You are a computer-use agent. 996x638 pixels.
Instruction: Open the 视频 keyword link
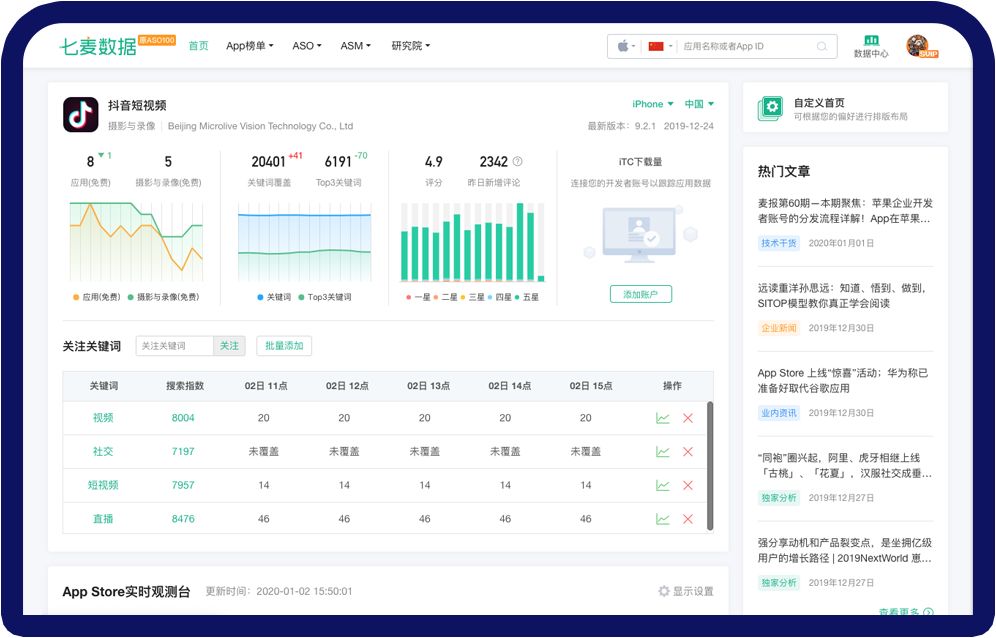point(103,417)
